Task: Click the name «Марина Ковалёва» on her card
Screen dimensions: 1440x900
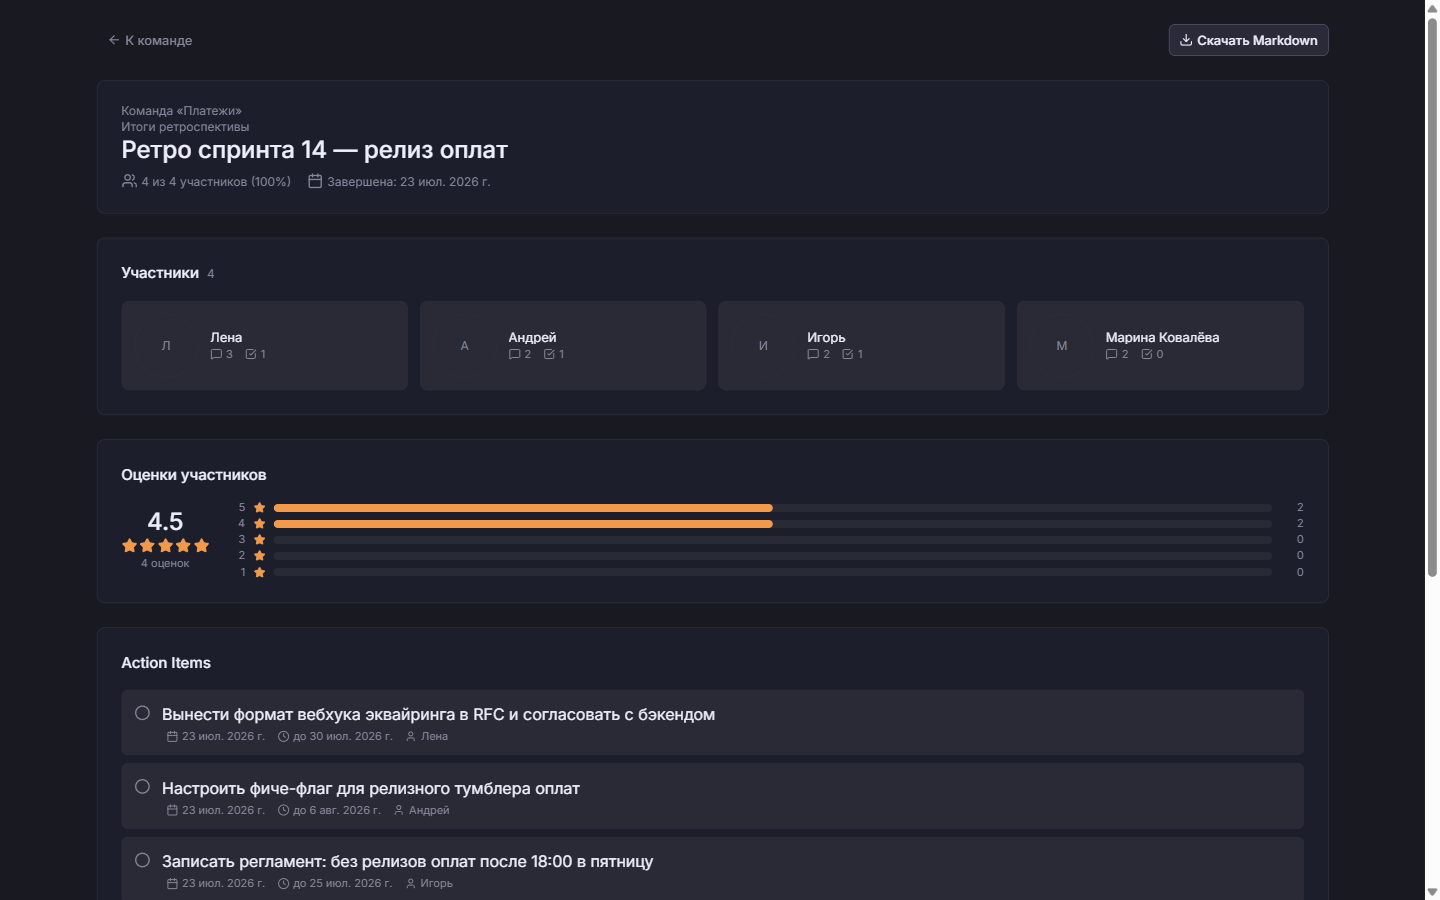Action: click(1162, 338)
